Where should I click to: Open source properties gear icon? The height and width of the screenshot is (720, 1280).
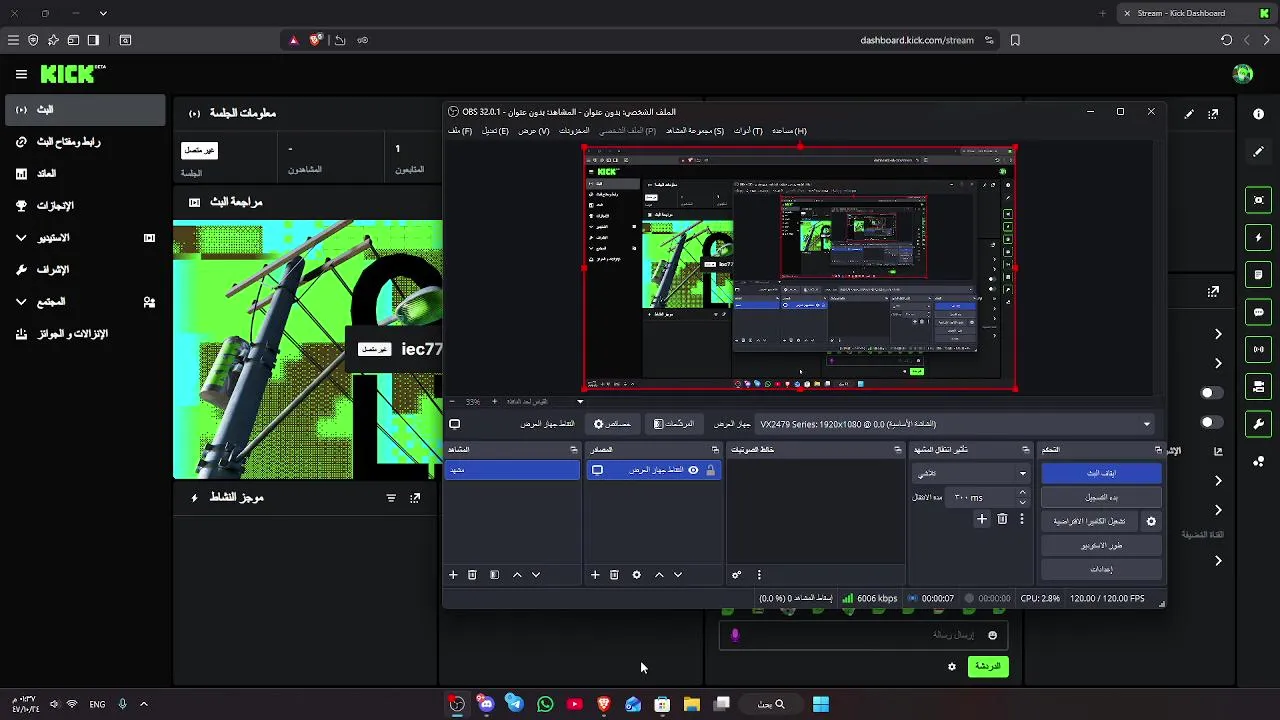tap(636, 575)
